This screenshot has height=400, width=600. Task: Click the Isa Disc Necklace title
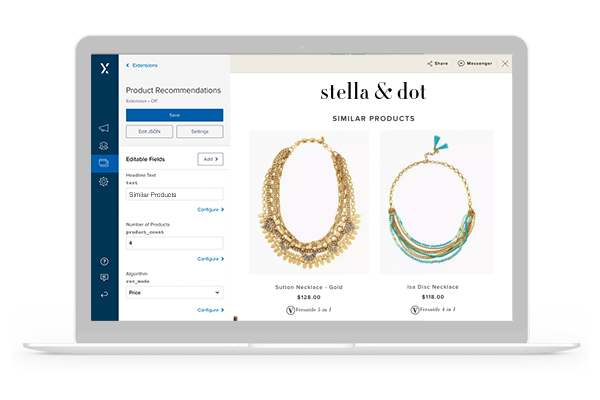[433, 287]
